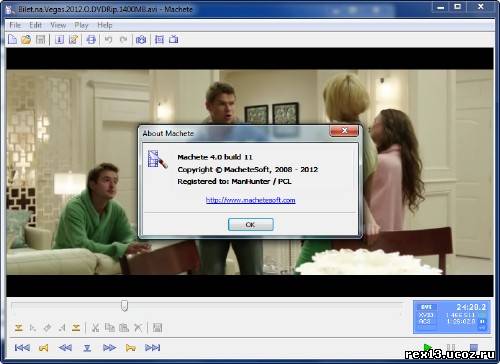Set selection start with the yellow marker icon
Image resolution: width=500 pixels, height=364 pixels.
(x=19, y=328)
